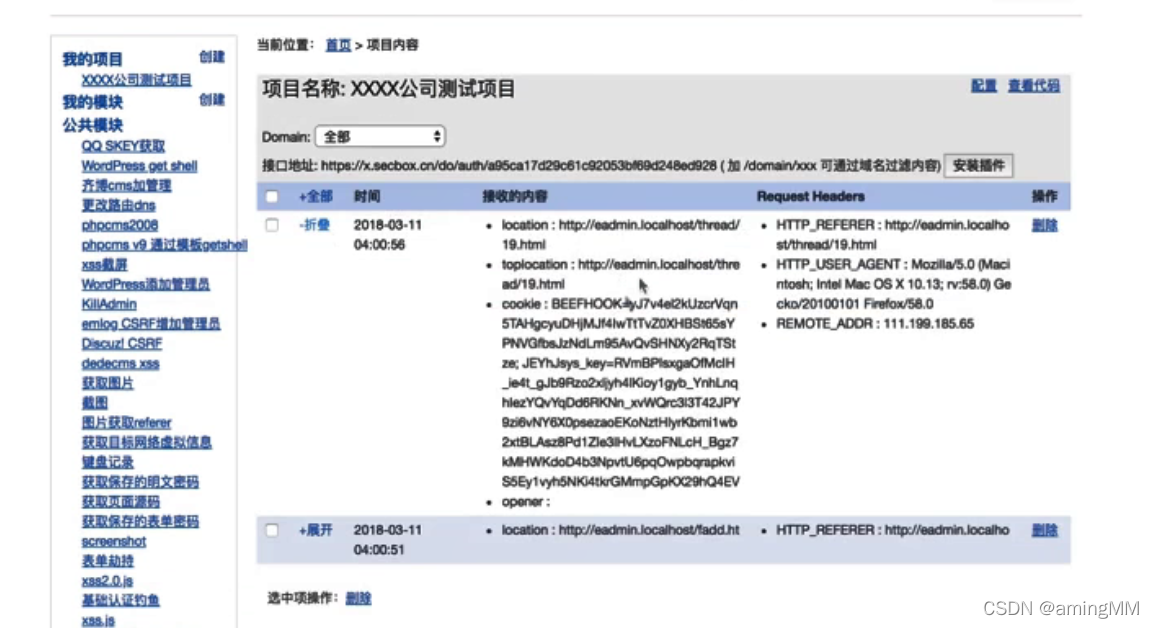Image resolution: width=1154 pixels, height=628 pixels.
Task: Open the KillAdmin module
Action: pyautogui.click(x=108, y=304)
